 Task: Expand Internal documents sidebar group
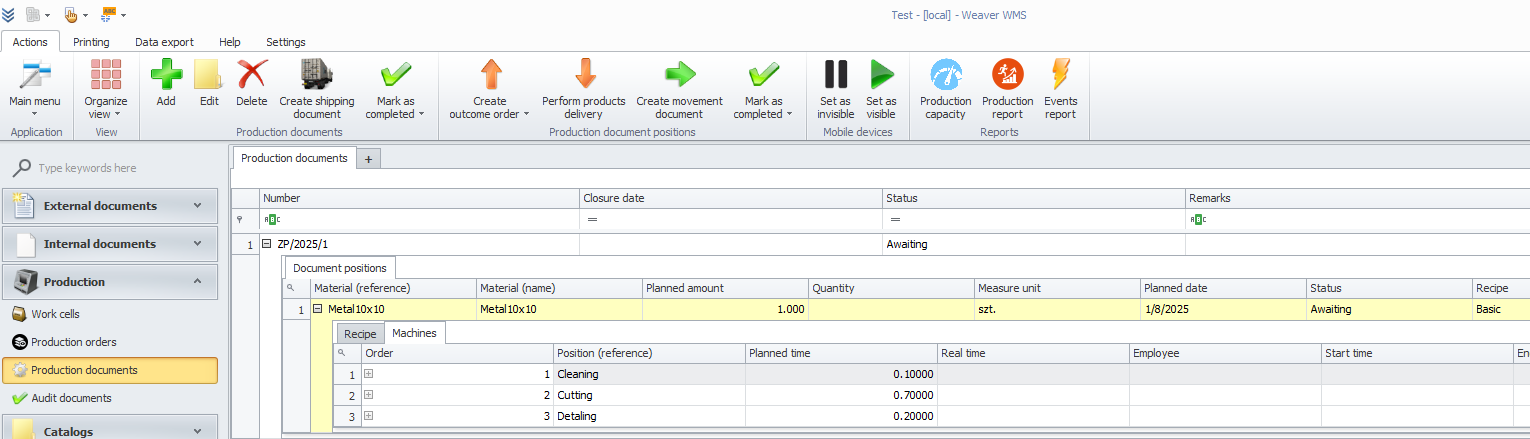pos(110,244)
